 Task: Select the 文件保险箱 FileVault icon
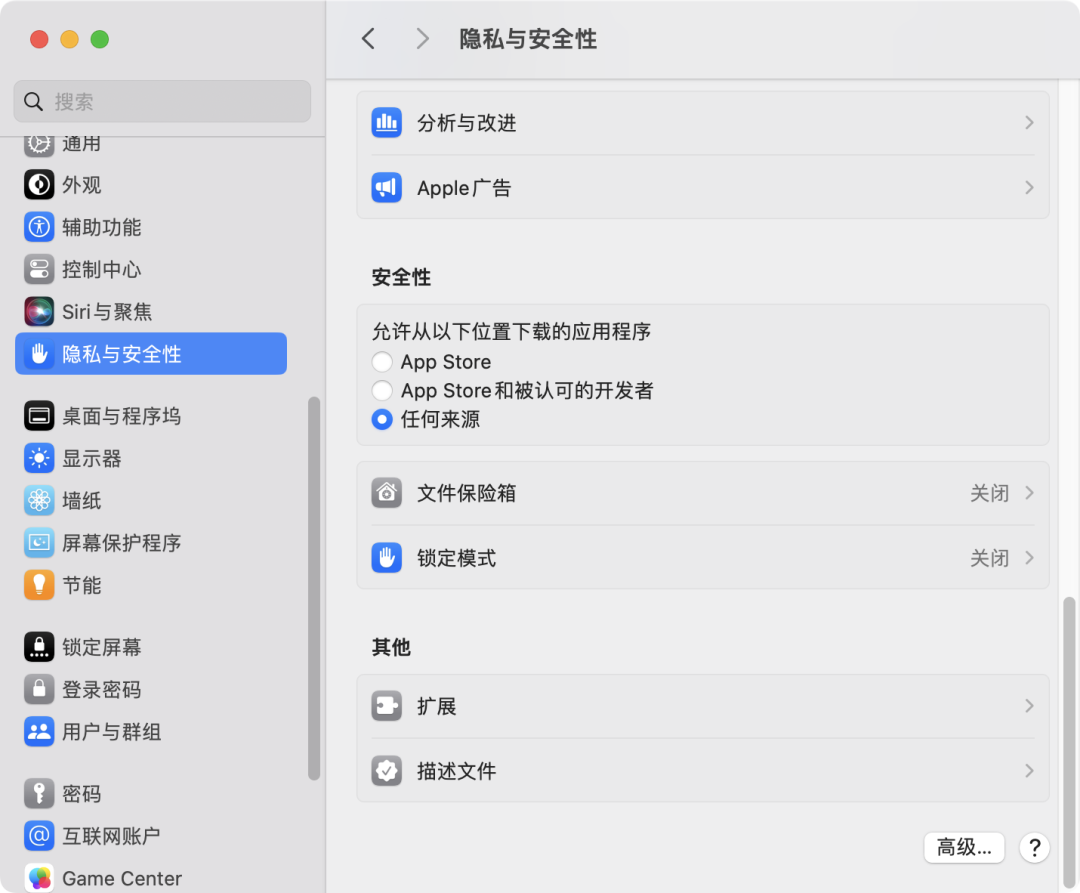[x=386, y=492]
